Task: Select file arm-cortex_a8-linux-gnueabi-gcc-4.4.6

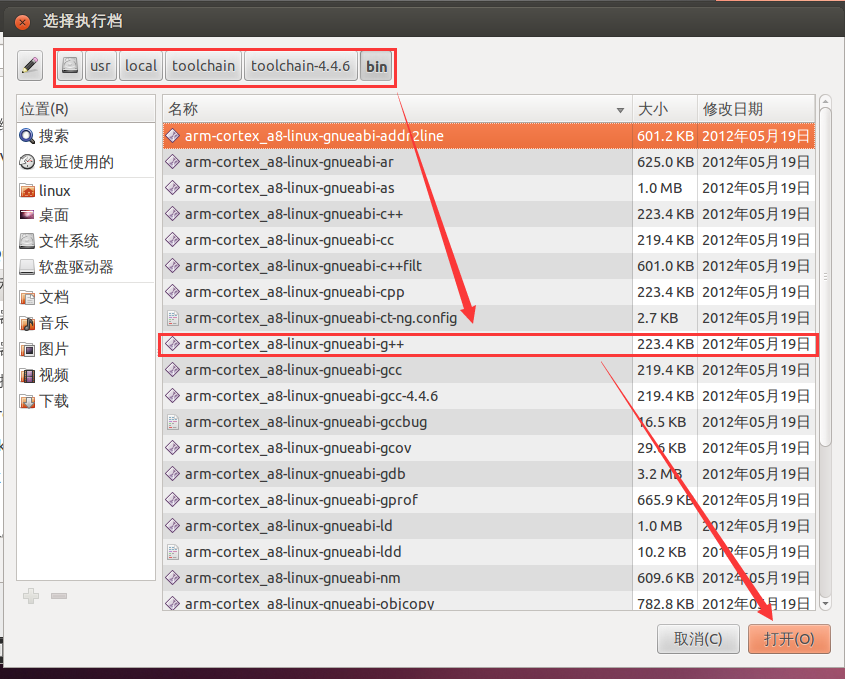Action: [x=489, y=396]
